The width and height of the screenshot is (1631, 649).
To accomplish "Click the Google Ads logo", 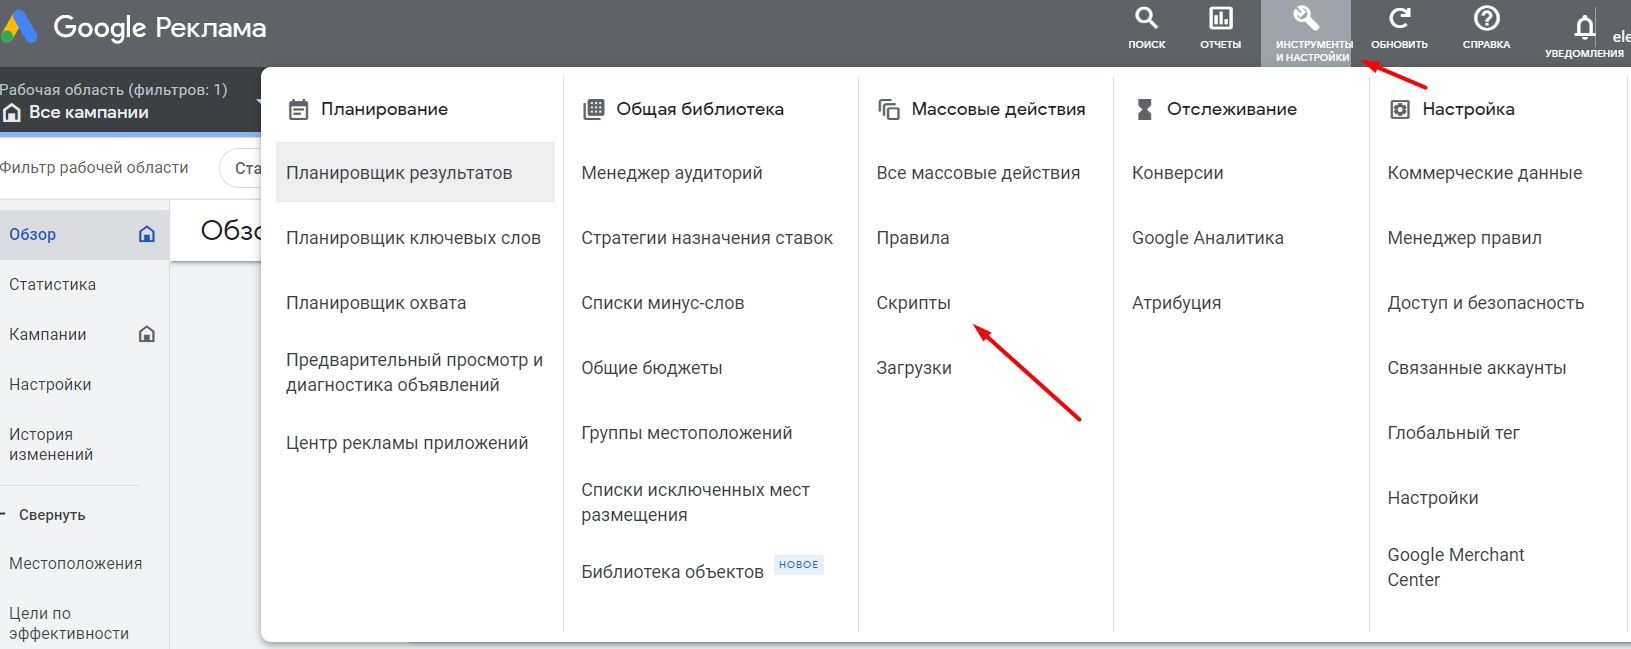I will click(x=18, y=27).
